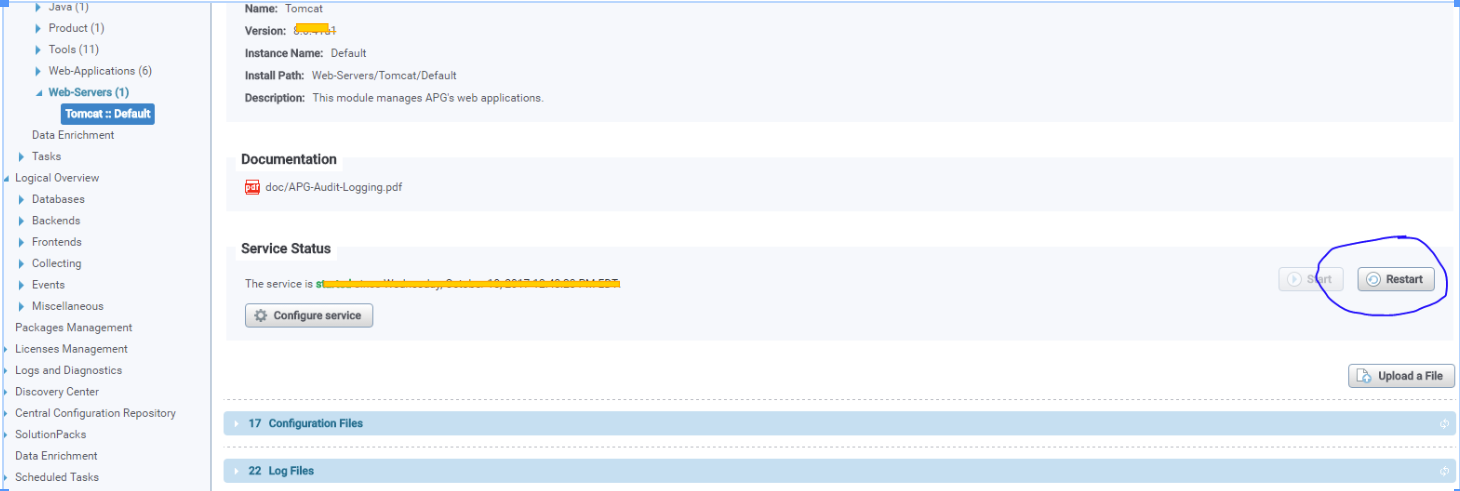Click the play icon on Start button
Screen dimensions: 1460x491
tap(1294, 279)
